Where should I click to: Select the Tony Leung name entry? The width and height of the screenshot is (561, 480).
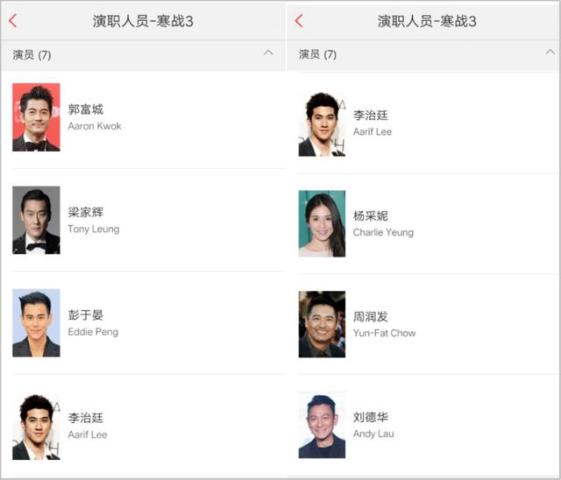94,229
